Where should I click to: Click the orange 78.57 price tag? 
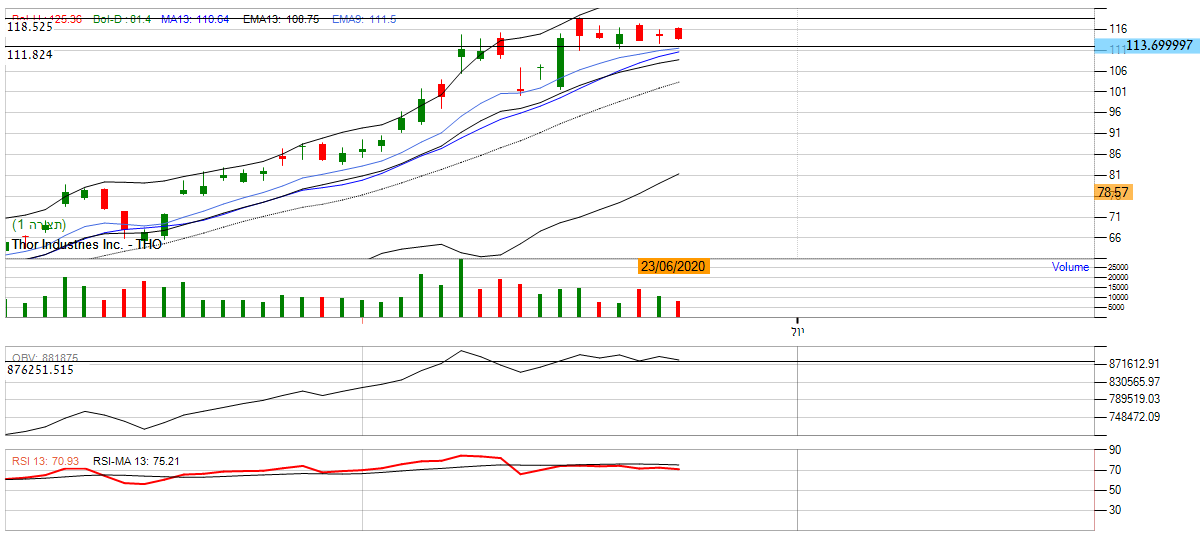tap(1112, 192)
